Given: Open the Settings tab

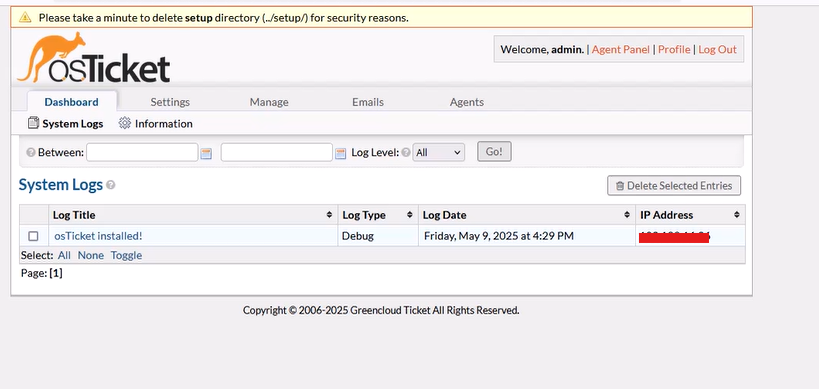Looking at the screenshot, I should coord(170,102).
